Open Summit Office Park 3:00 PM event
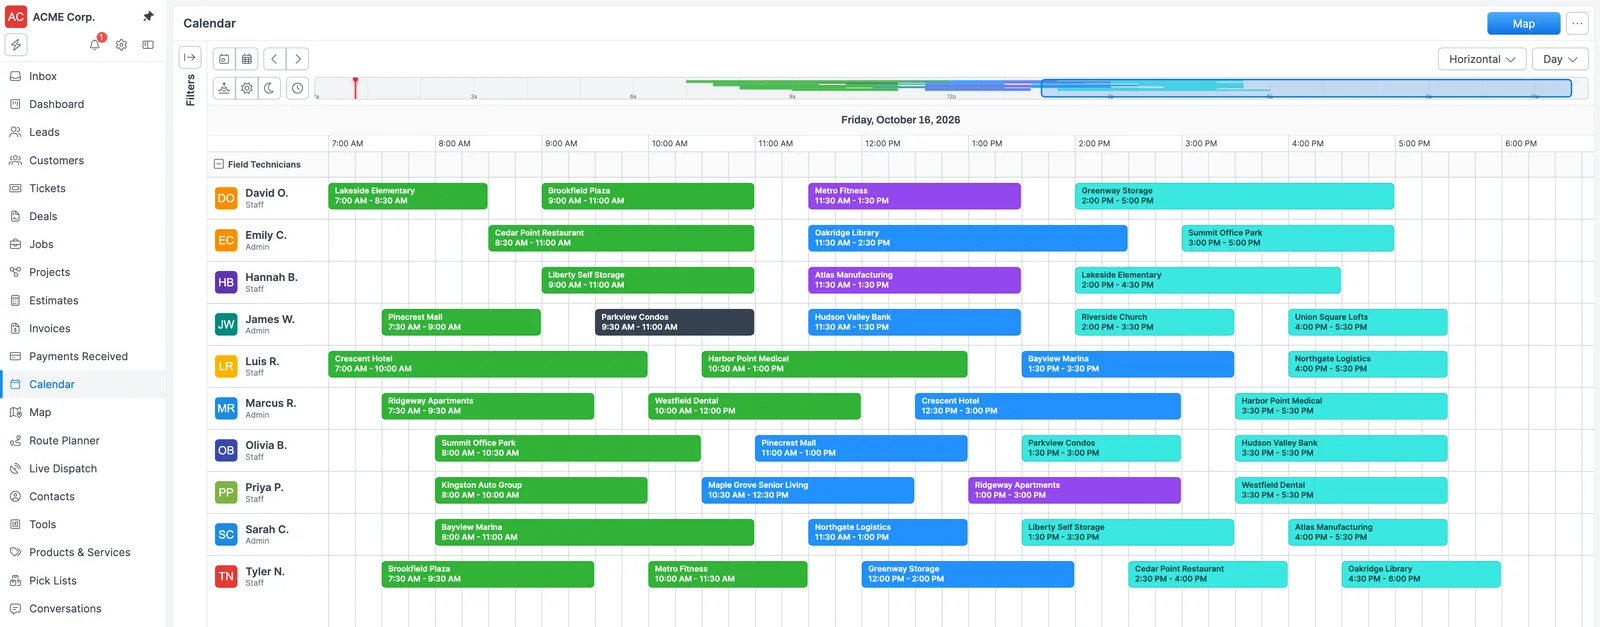 (x=1288, y=238)
